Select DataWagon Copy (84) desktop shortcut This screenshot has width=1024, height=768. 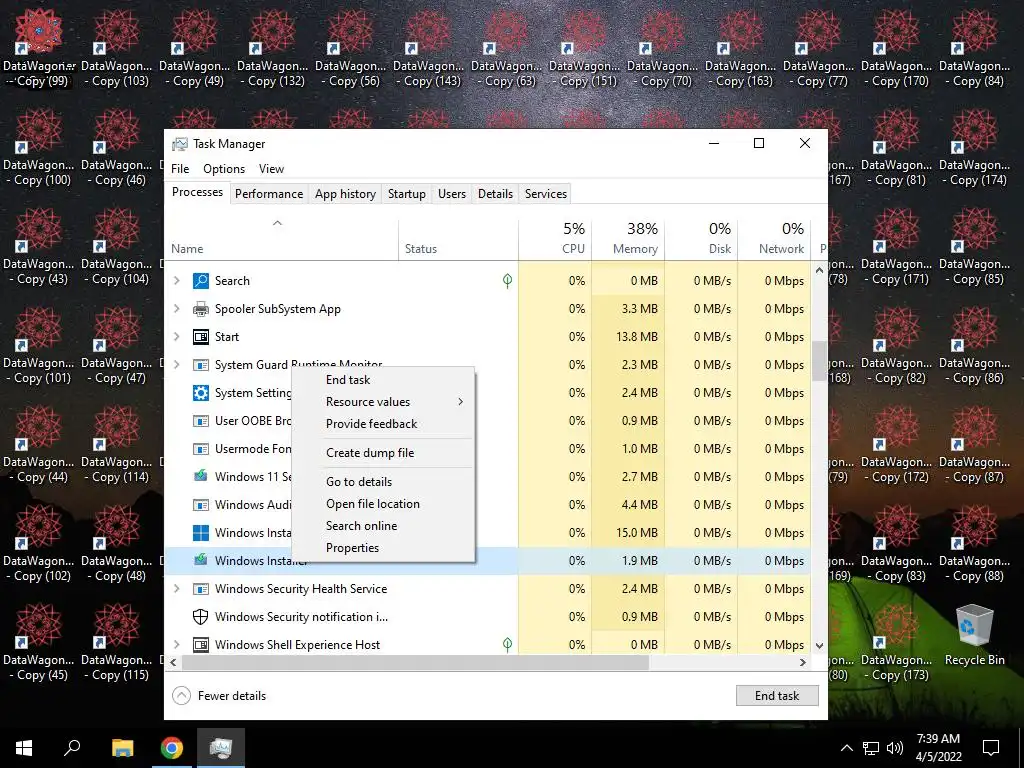point(974,50)
